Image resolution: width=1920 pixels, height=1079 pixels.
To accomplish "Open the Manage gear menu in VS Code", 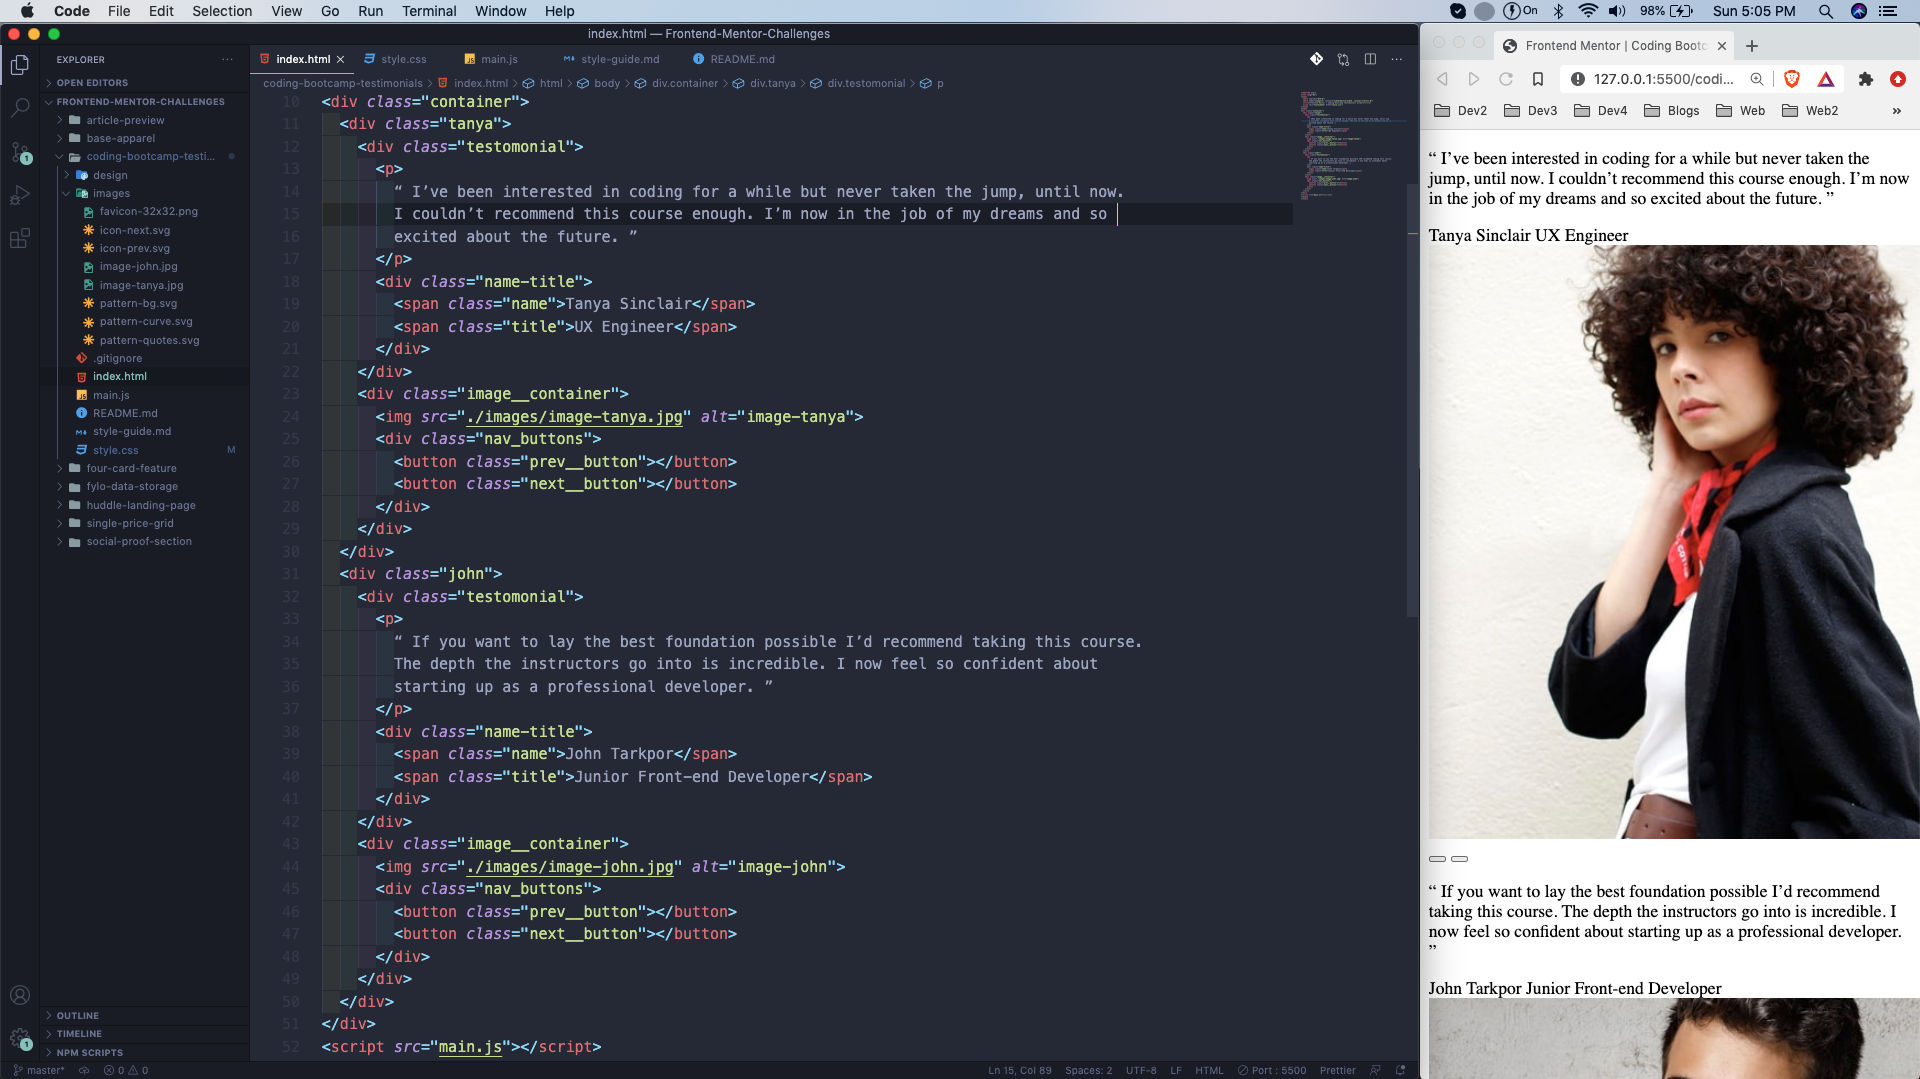I will [x=20, y=1038].
